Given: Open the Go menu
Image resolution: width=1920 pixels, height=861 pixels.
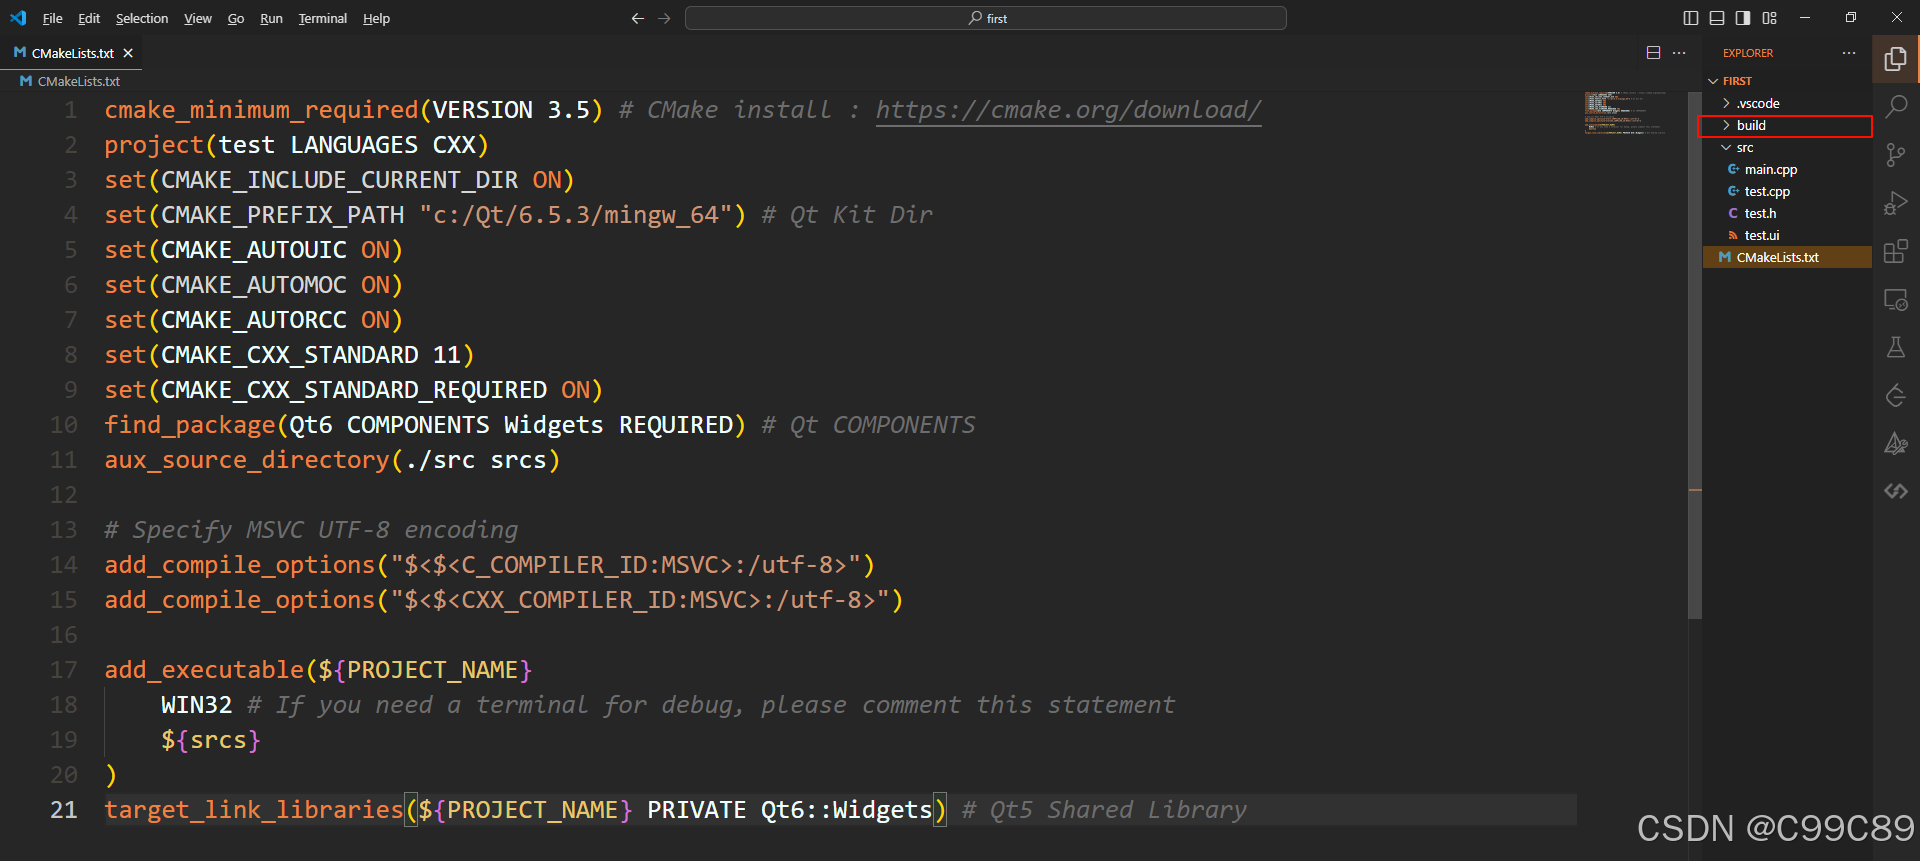Looking at the screenshot, I should [236, 18].
